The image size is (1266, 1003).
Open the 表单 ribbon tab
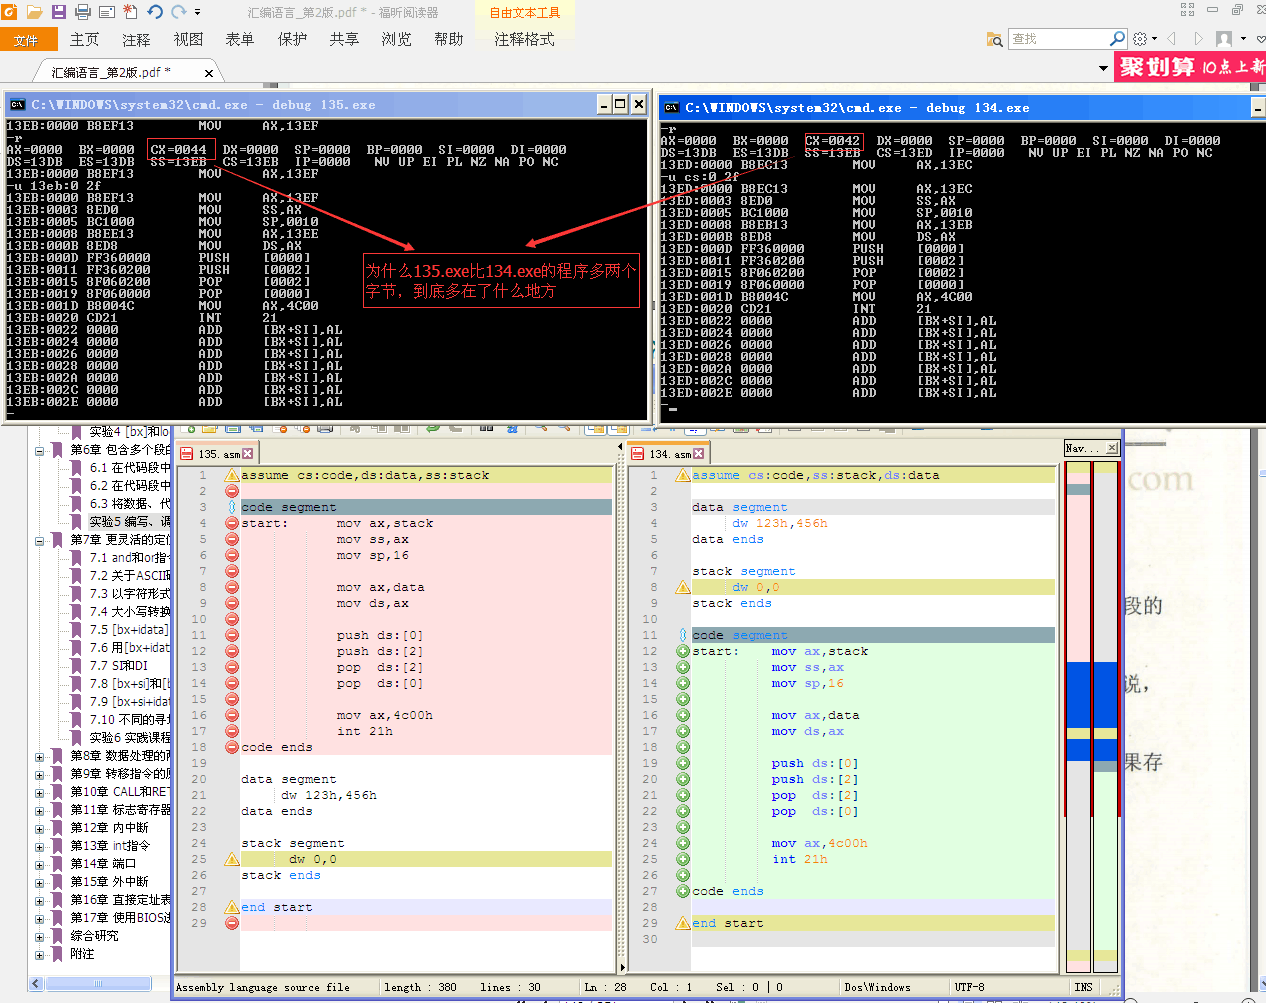(x=240, y=39)
